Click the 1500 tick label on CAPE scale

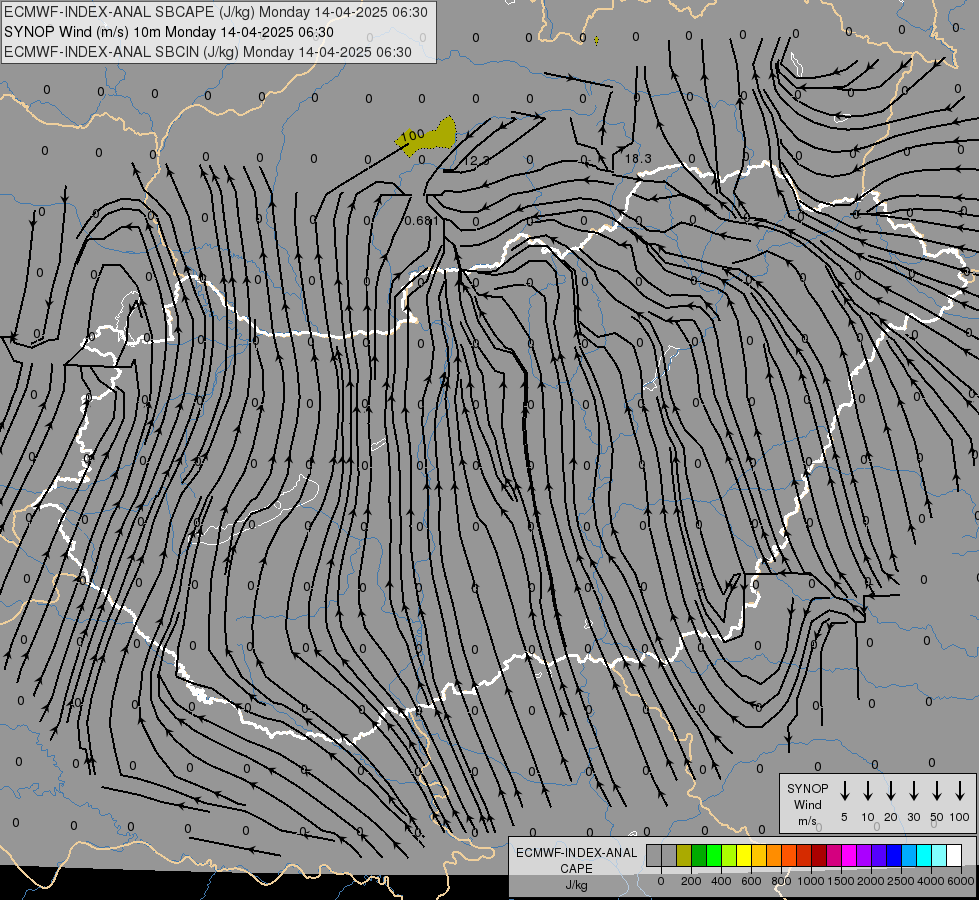coord(841,881)
